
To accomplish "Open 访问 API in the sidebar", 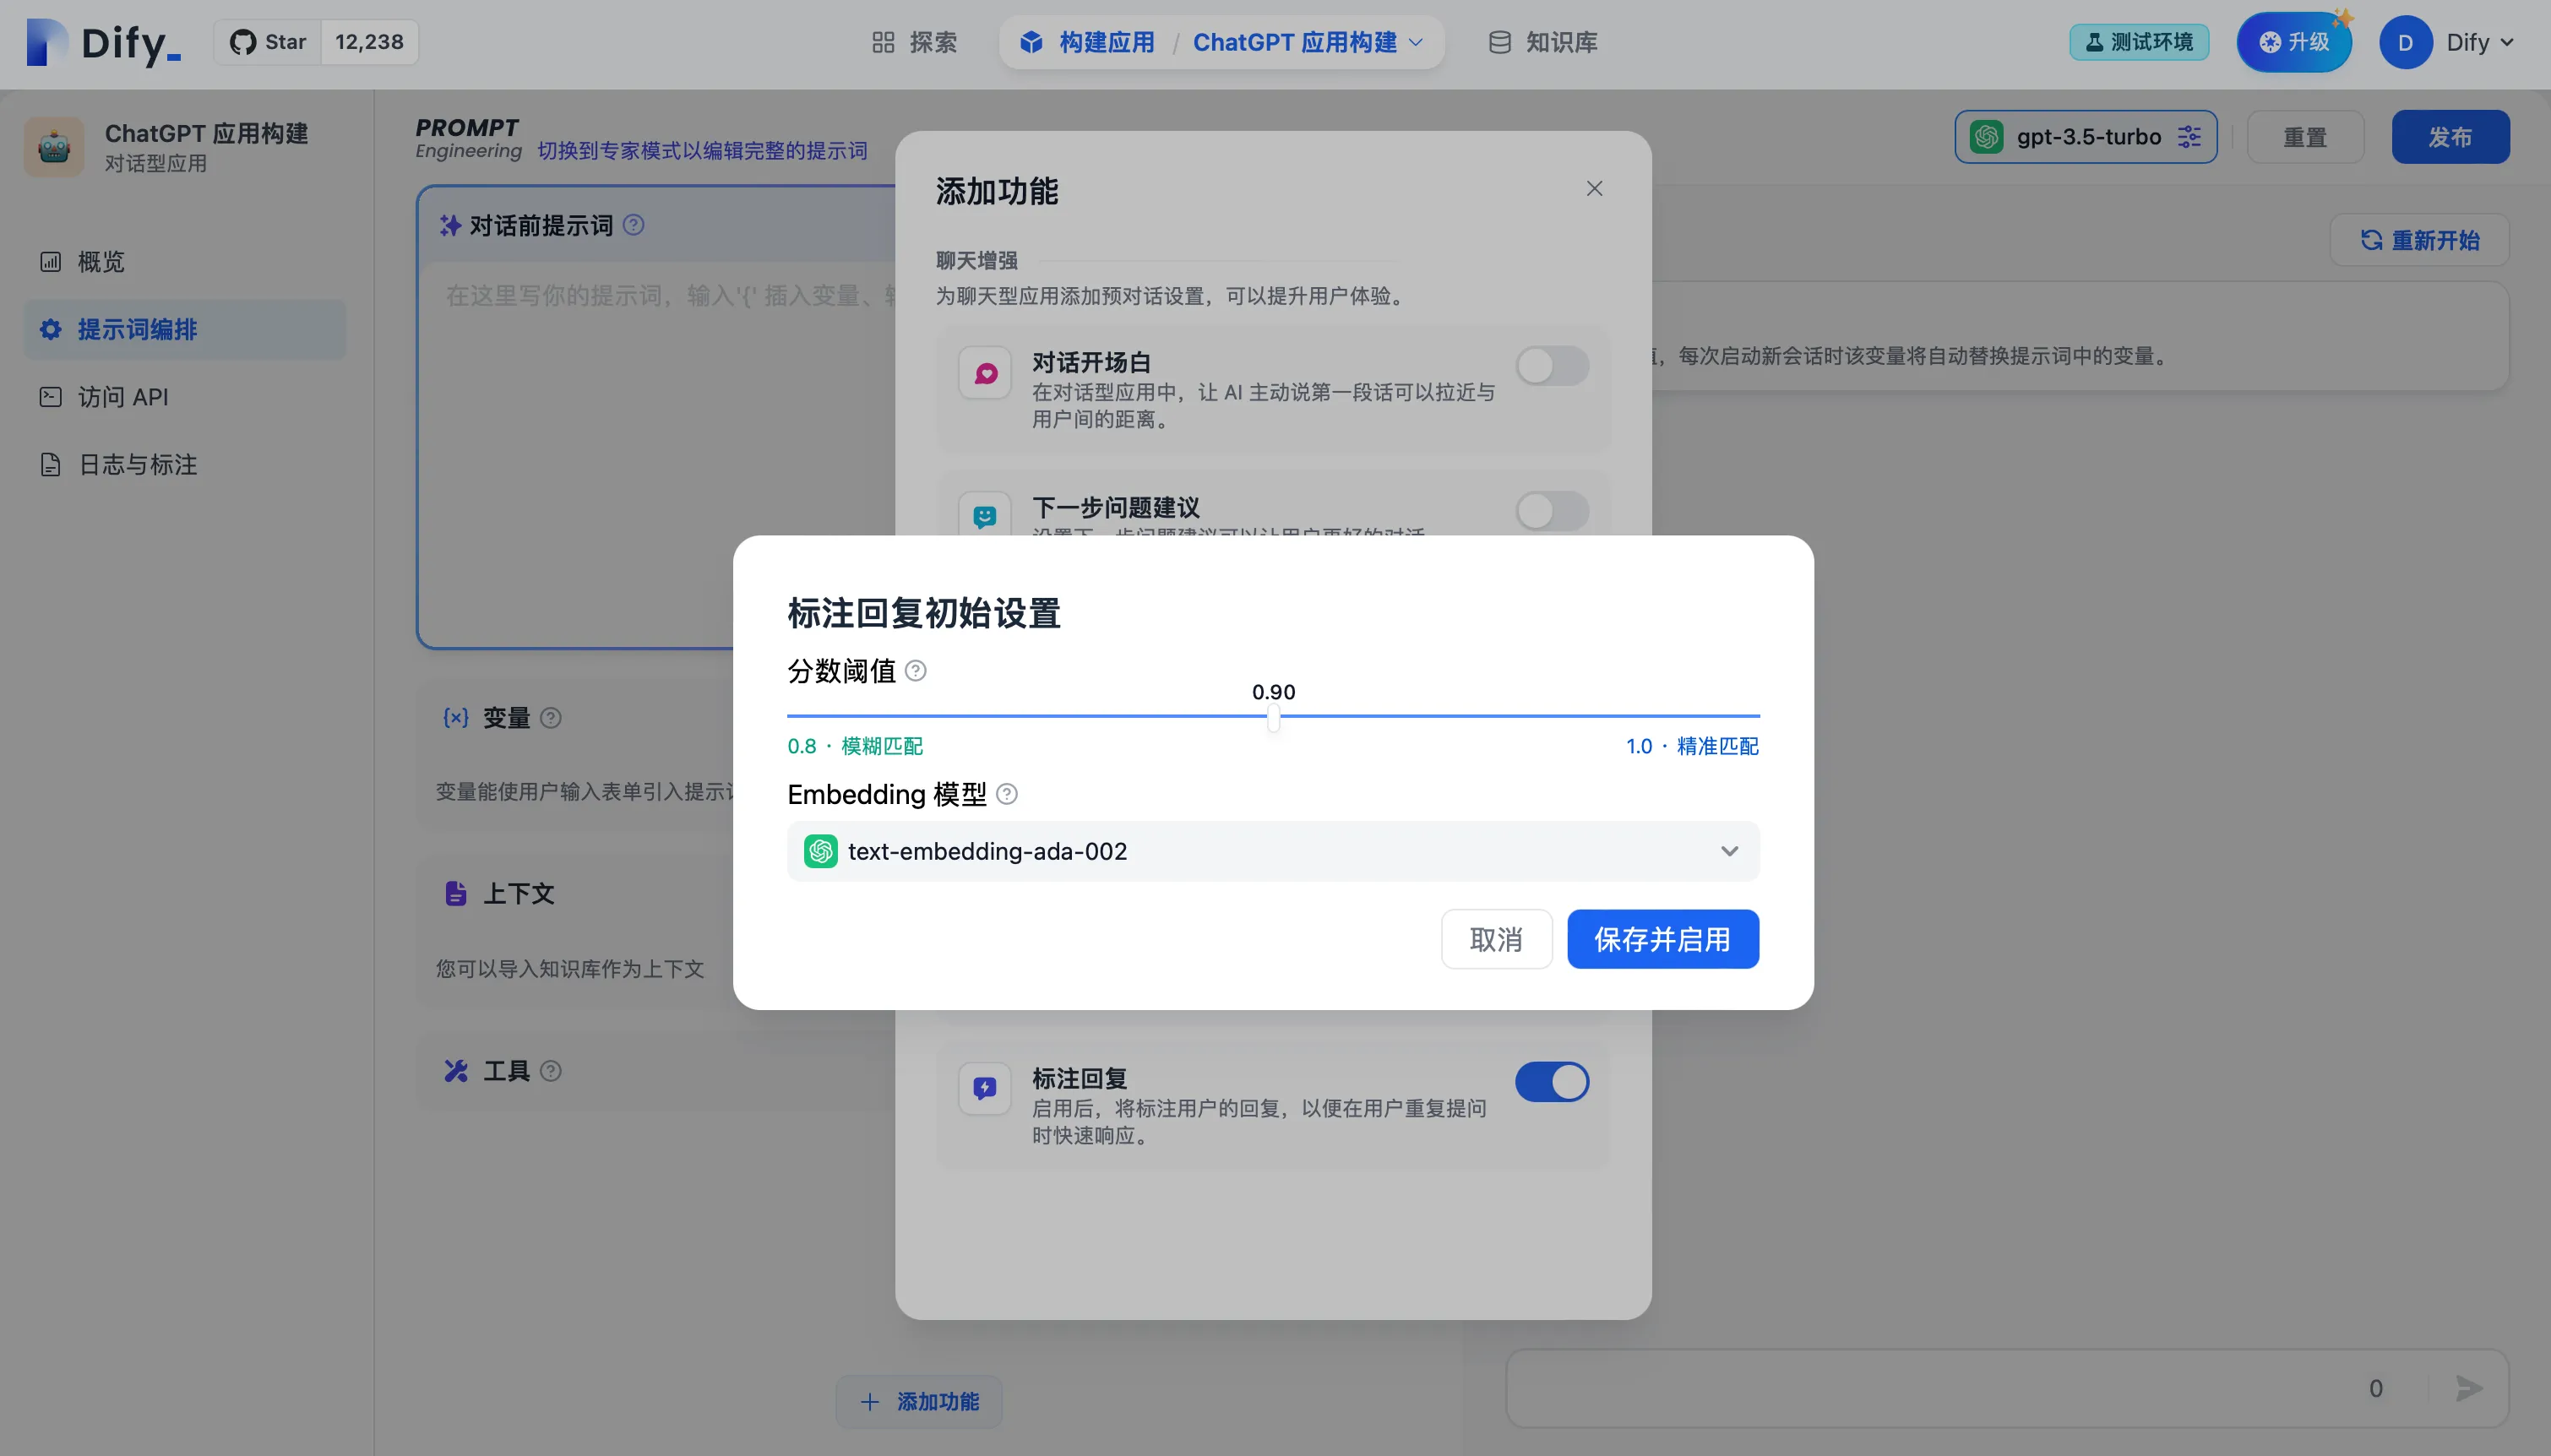I will (x=122, y=397).
